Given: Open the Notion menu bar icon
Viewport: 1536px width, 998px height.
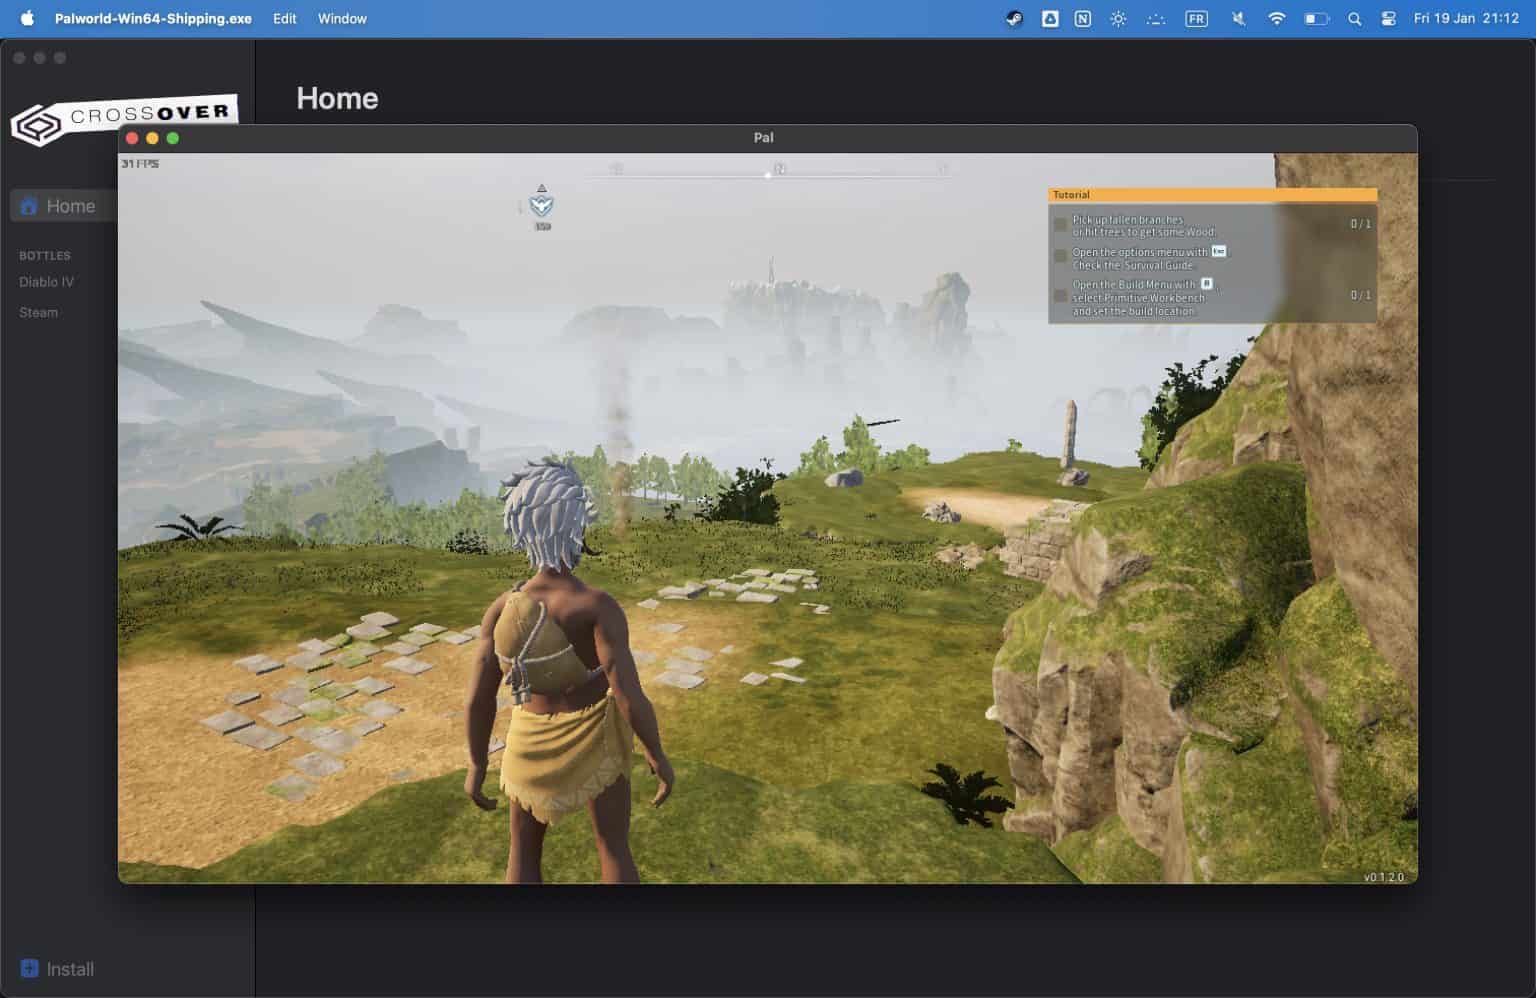Looking at the screenshot, I should click(x=1083, y=18).
